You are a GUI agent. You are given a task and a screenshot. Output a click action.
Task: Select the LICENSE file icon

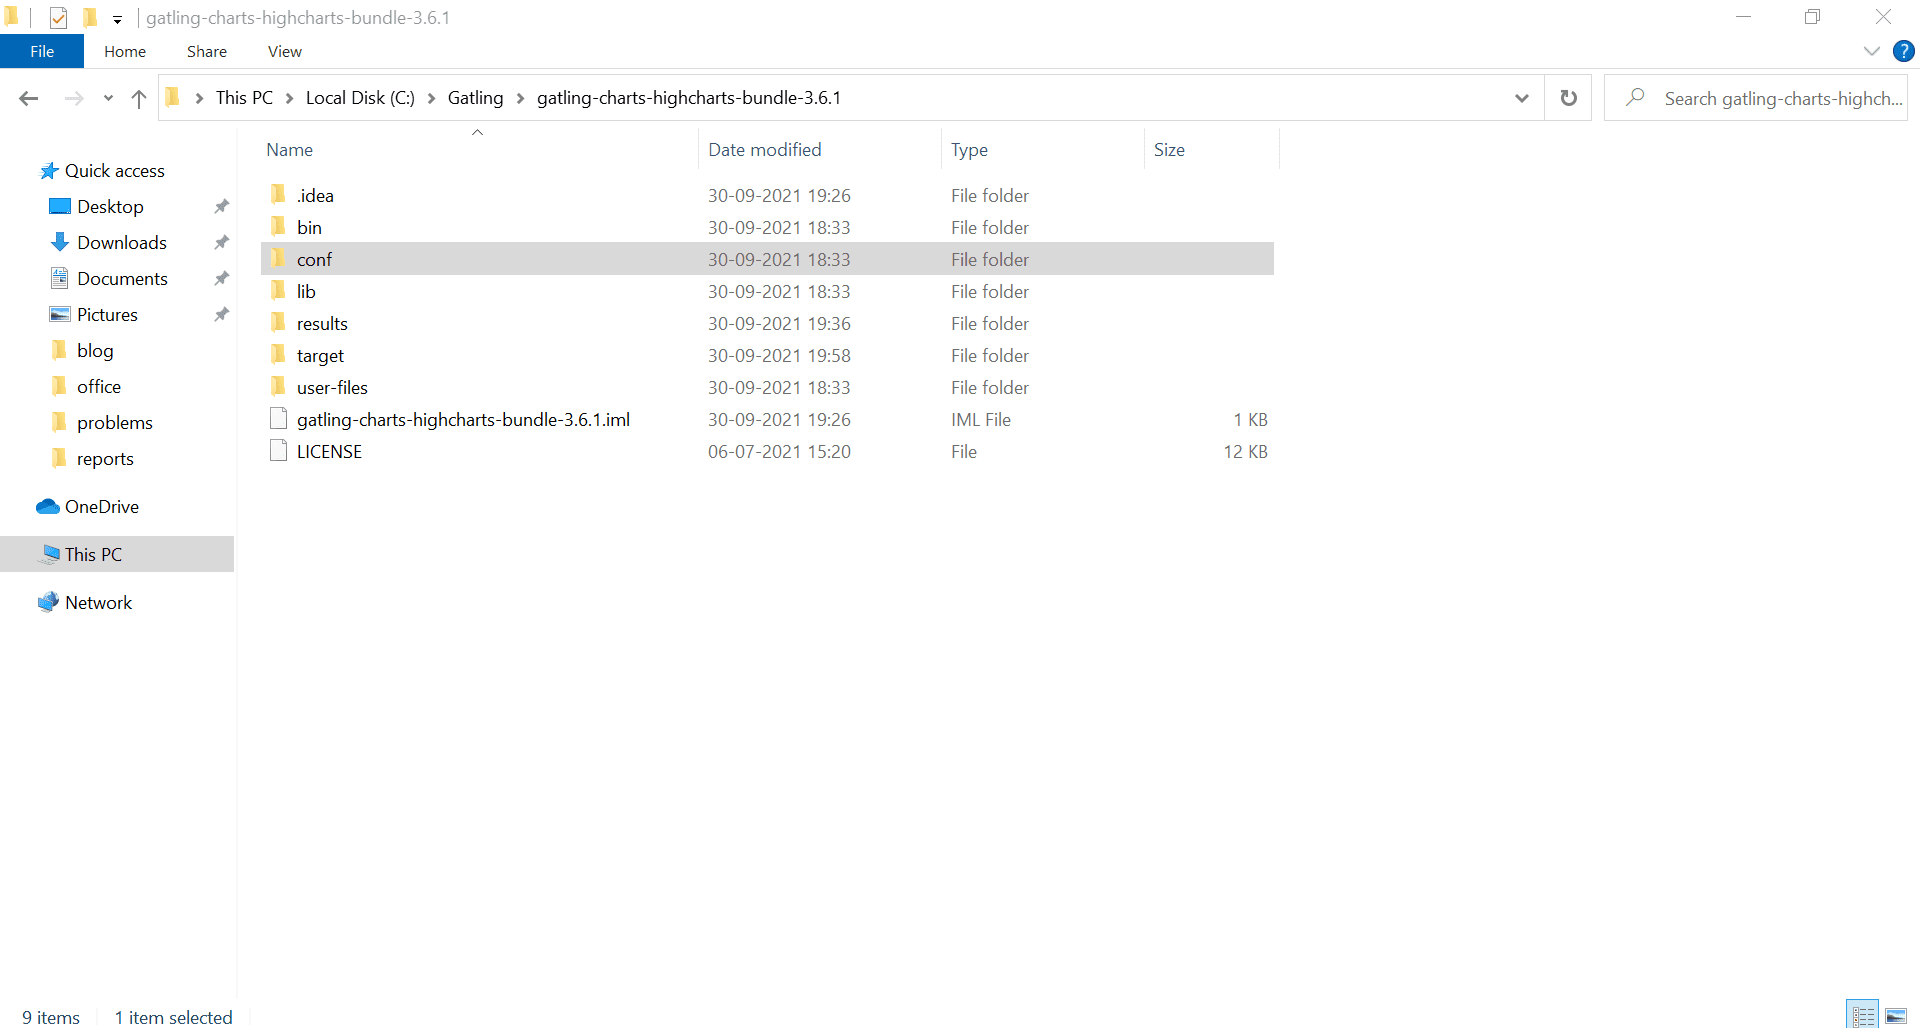279,451
